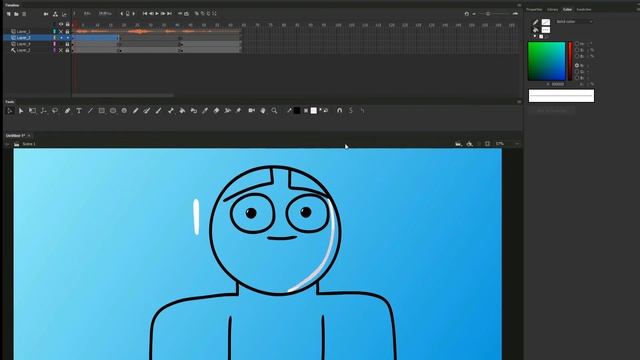
Task: Select the Eraser tool
Action: (216, 111)
